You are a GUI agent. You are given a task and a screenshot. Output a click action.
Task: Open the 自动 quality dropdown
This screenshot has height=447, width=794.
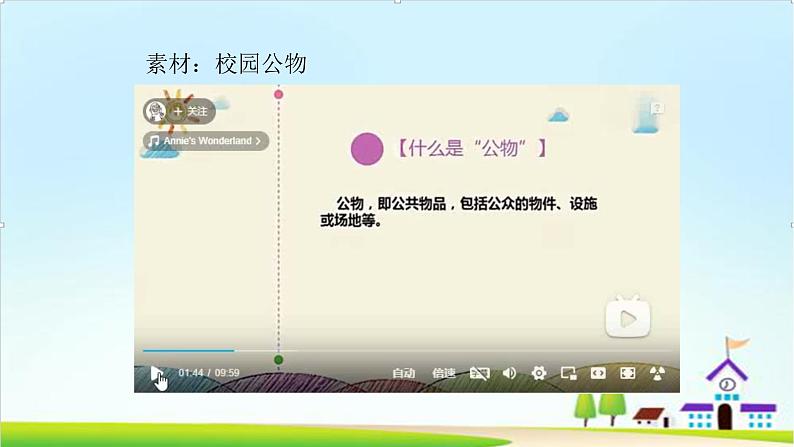pos(403,373)
